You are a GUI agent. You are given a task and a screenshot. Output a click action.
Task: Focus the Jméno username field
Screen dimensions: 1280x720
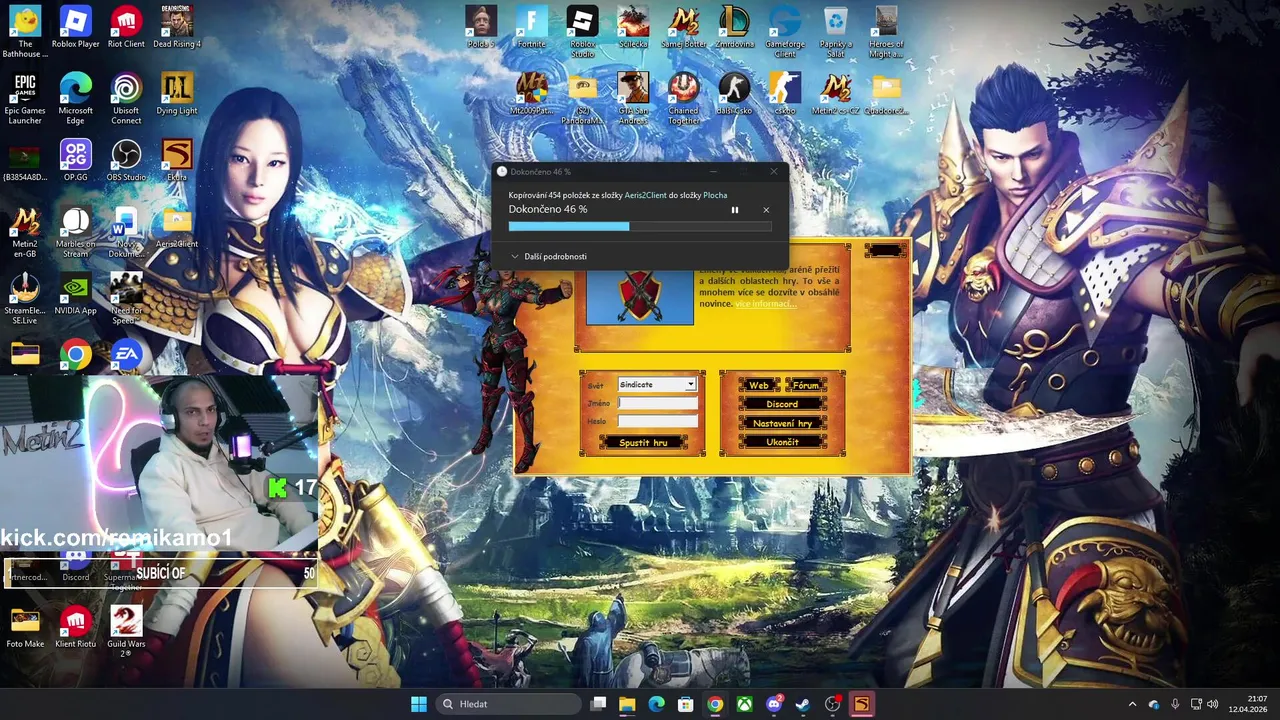[x=657, y=403]
